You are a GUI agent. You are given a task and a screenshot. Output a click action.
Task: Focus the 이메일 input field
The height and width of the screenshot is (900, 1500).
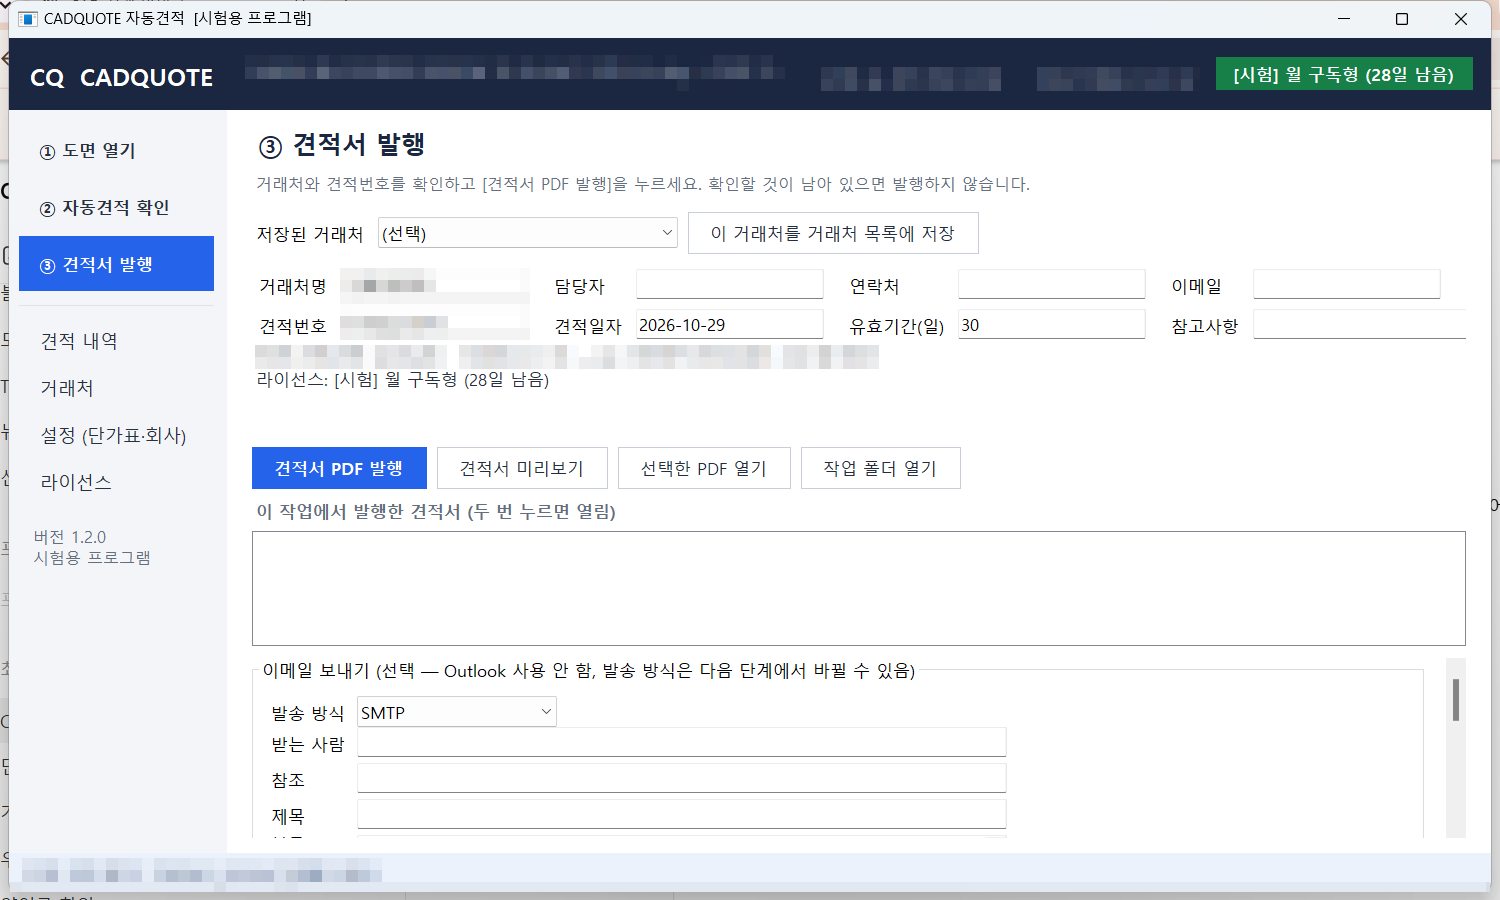(x=1346, y=285)
